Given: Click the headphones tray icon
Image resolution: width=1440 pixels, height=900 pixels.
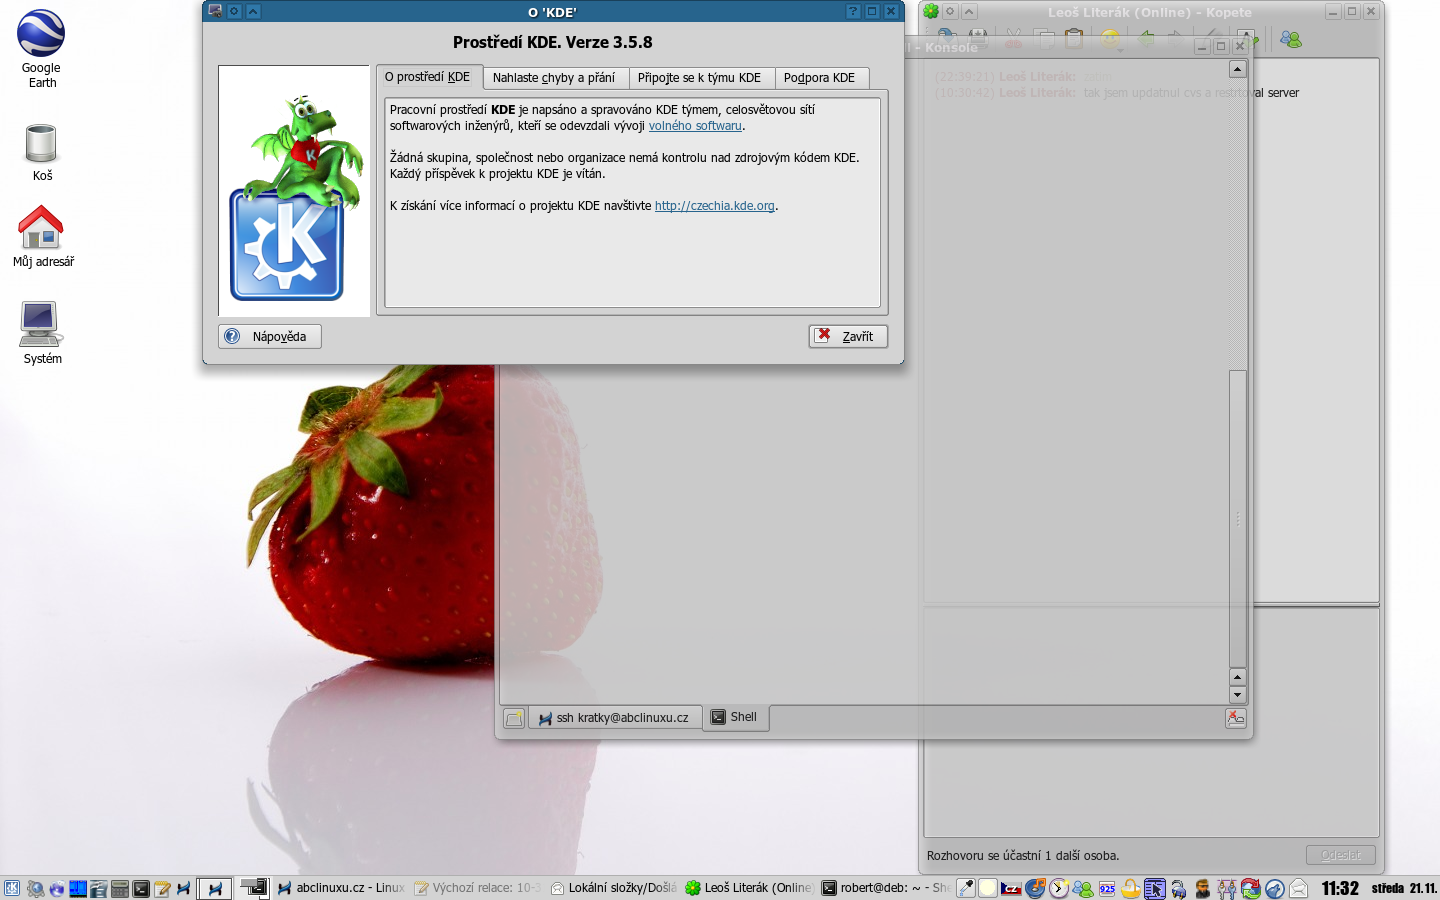Looking at the screenshot, I should 1179,888.
